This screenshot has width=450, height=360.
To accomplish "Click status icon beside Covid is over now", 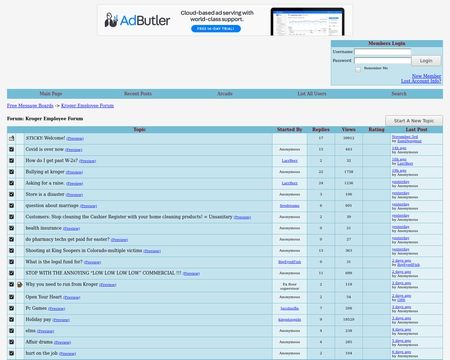I will click(12, 149).
